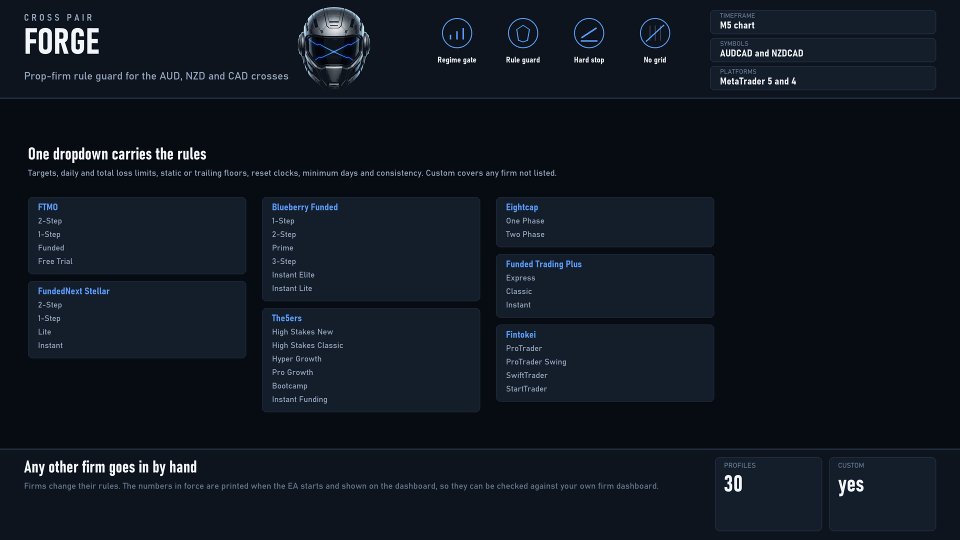
Task: Select 'Classic' under Funded Trading Plus
Action: pyautogui.click(x=519, y=291)
